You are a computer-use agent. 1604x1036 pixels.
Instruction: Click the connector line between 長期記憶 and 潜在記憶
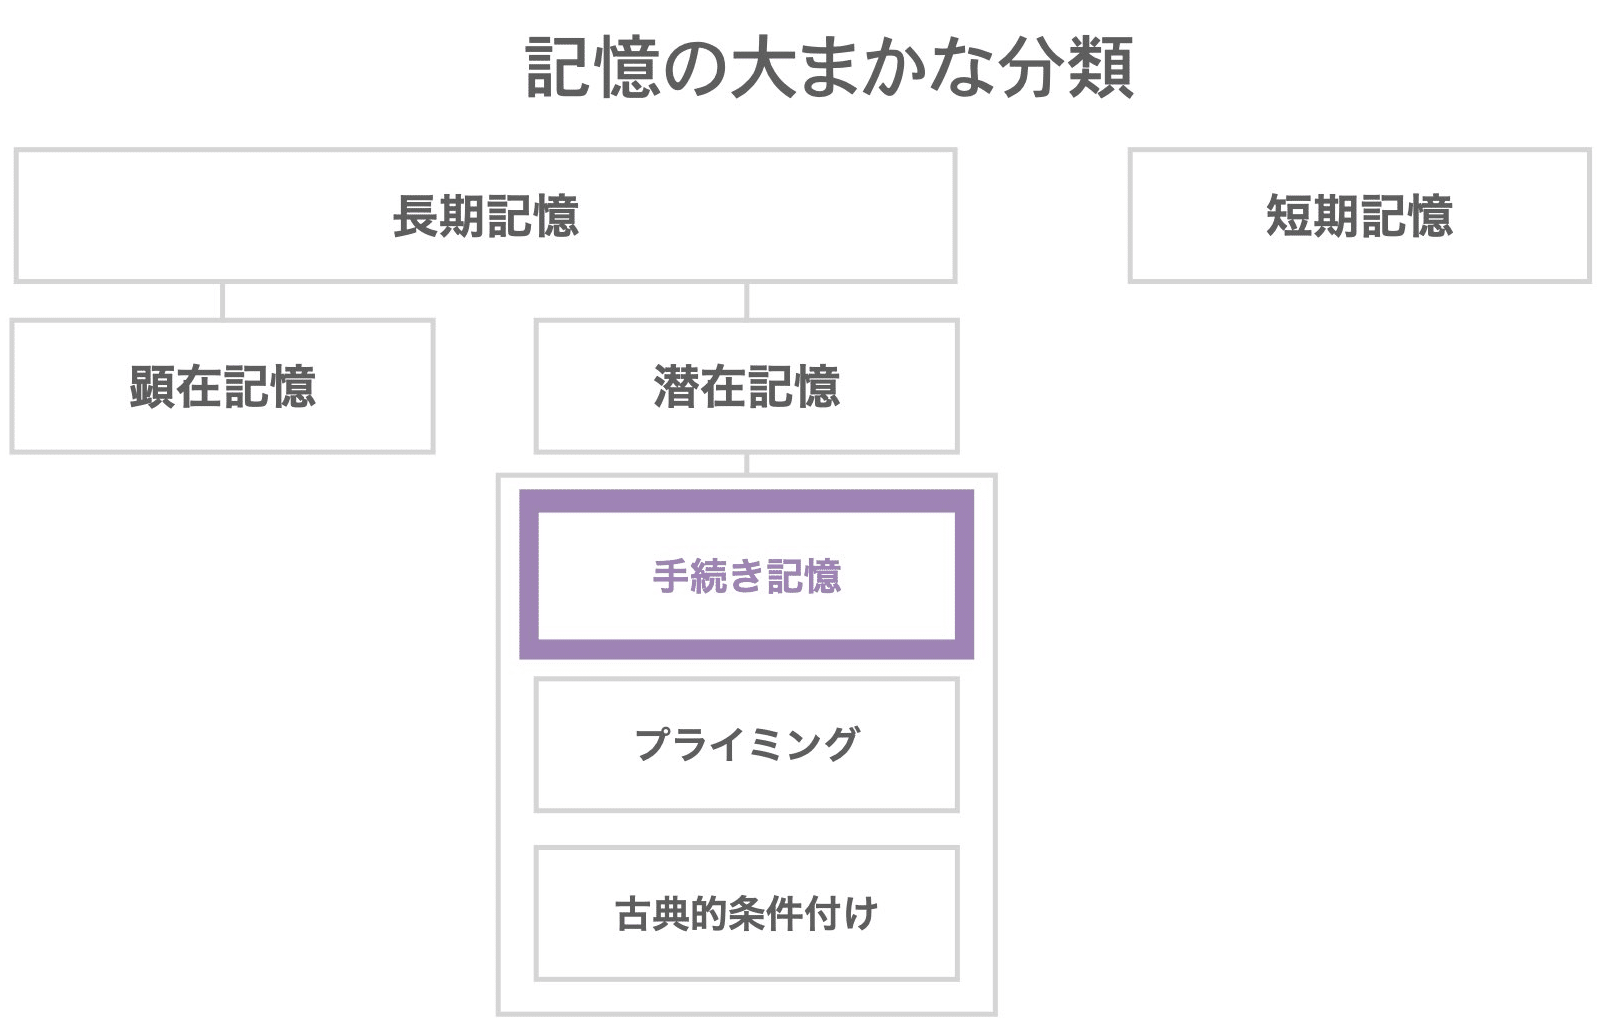pyautogui.click(x=747, y=301)
